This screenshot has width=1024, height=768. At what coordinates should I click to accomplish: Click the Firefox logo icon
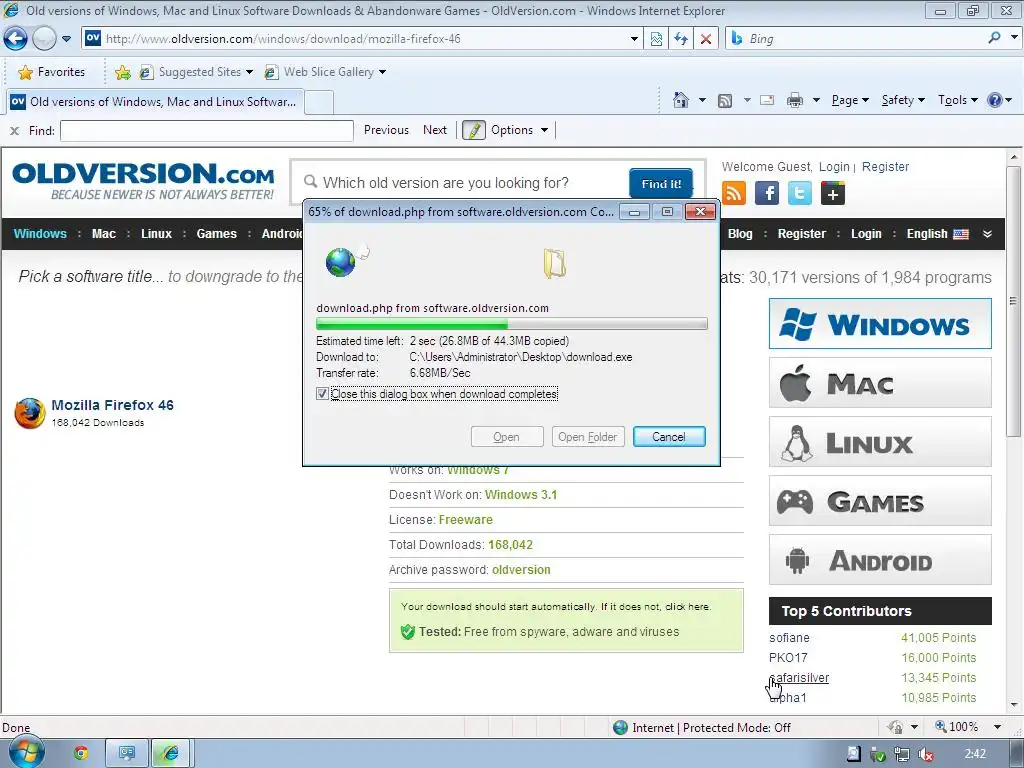30,413
